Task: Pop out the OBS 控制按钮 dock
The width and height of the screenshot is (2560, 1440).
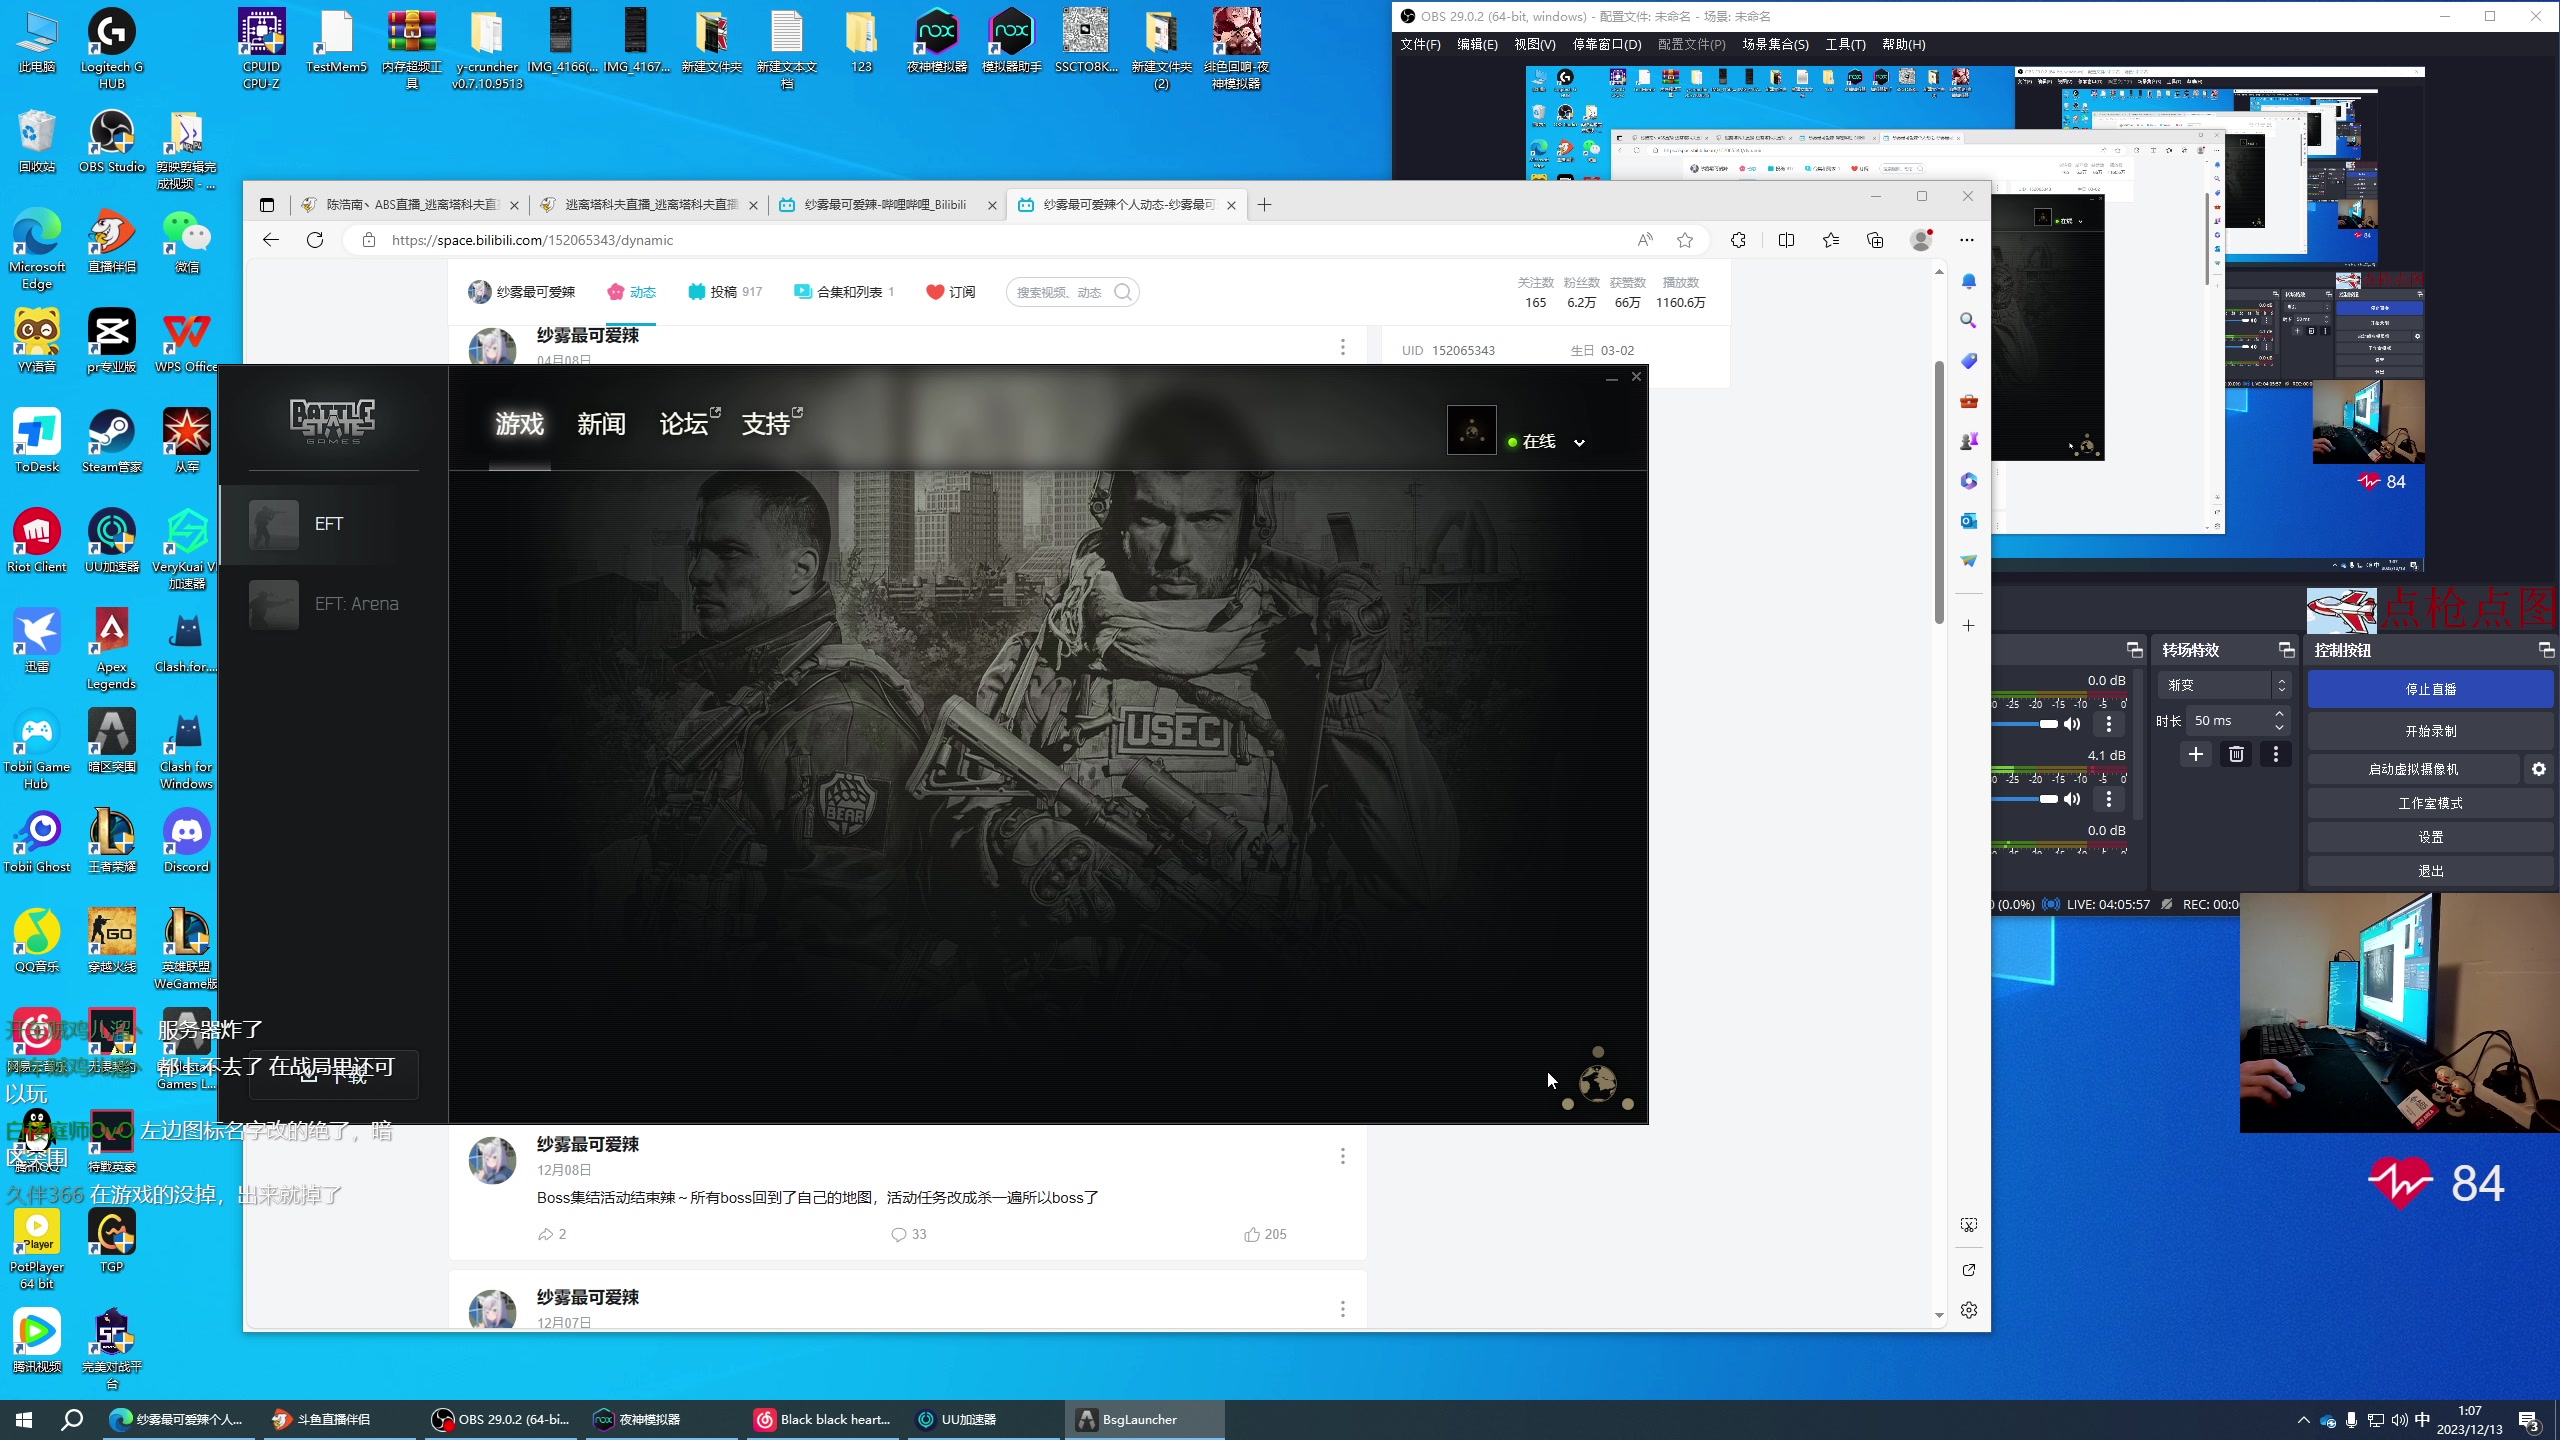Action: (2546, 650)
